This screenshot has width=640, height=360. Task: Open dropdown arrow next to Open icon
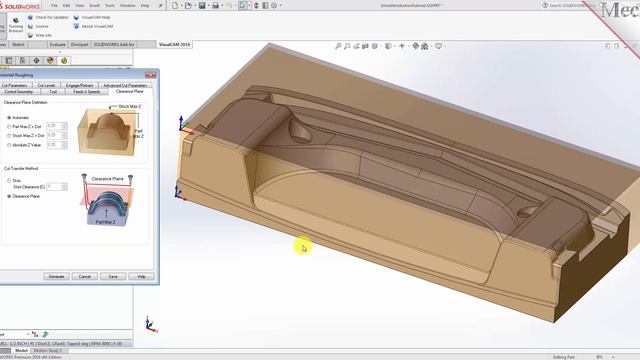point(194,6)
